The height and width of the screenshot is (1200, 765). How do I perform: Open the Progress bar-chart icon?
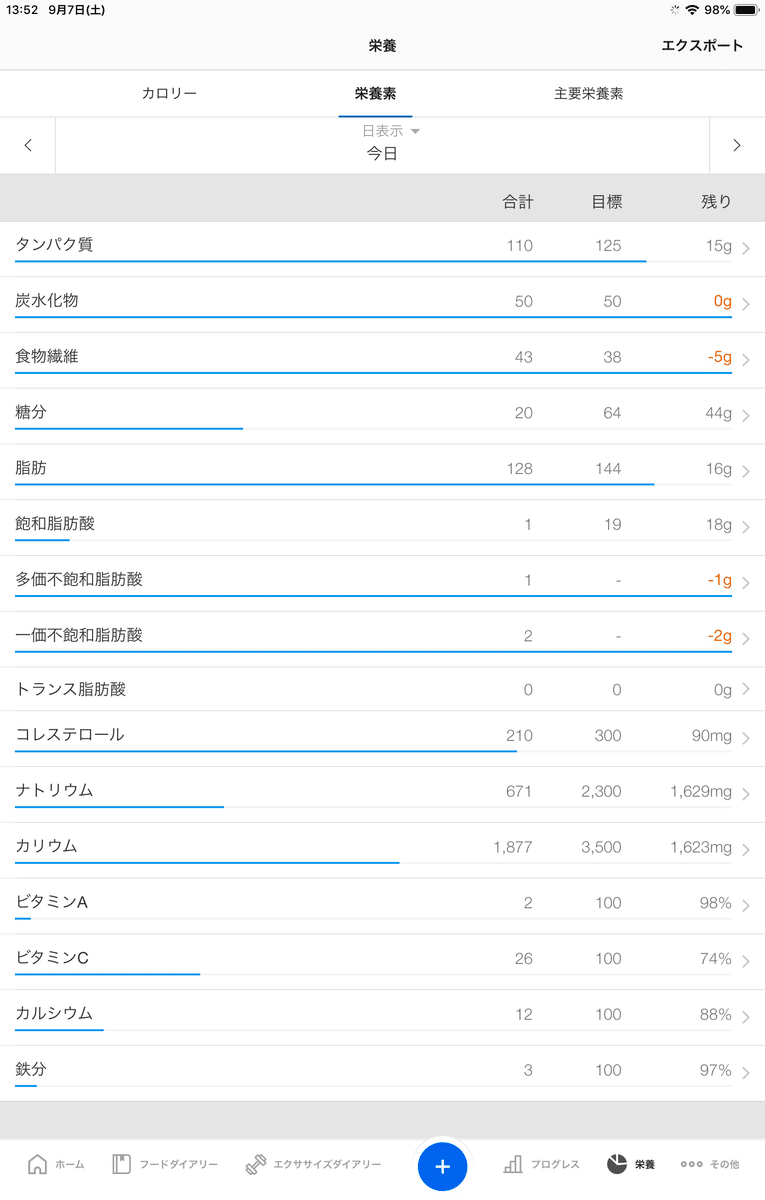513,1164
